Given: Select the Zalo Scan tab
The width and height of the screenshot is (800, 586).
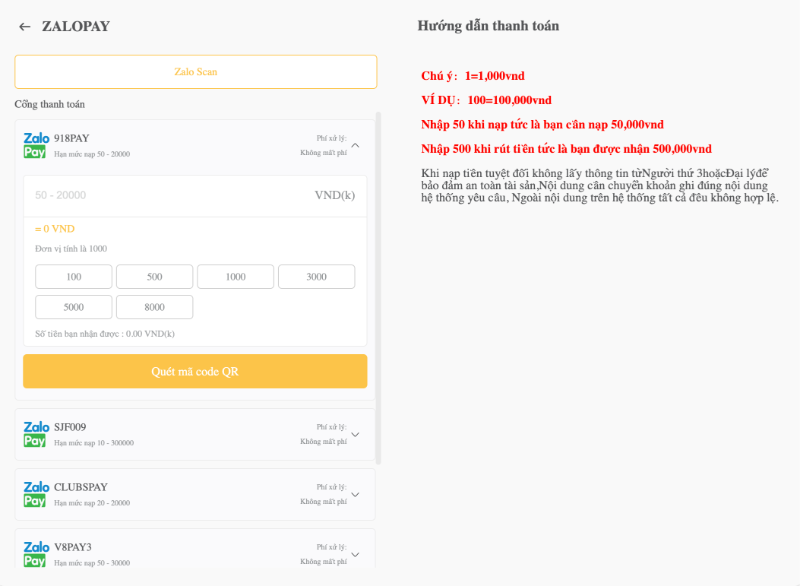Looking at the screenshot, I should tap(195, 72).
